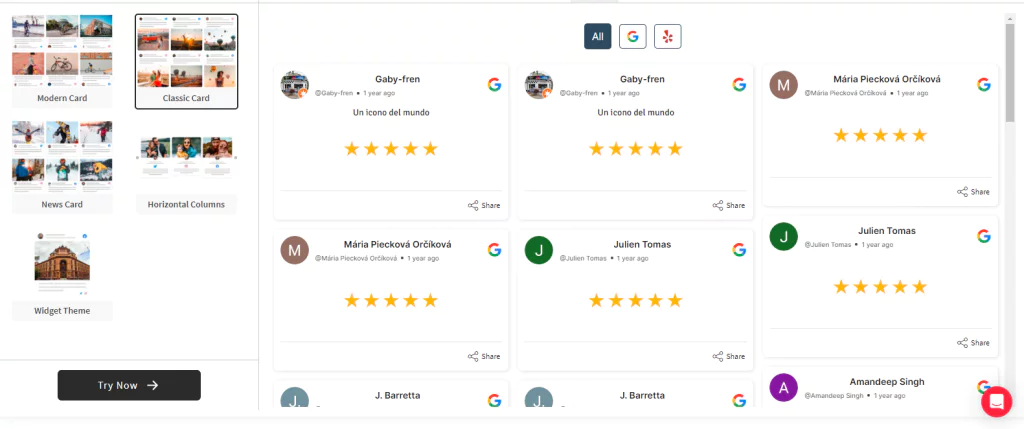Select the Widget Theme layout
This screenshot has width=1024, height=429.
coord(62,274)
